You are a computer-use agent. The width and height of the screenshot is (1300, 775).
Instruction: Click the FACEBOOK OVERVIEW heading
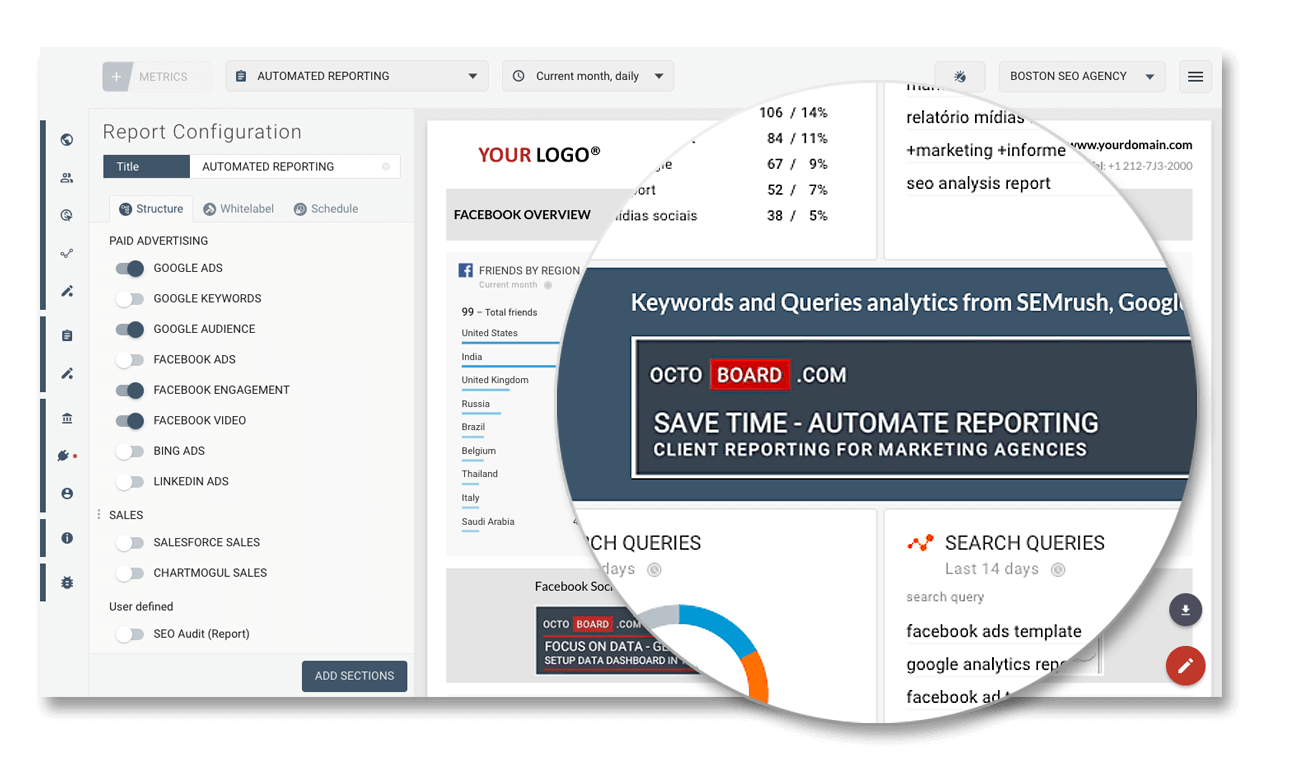pyautogui.click(x=522, y=215)
